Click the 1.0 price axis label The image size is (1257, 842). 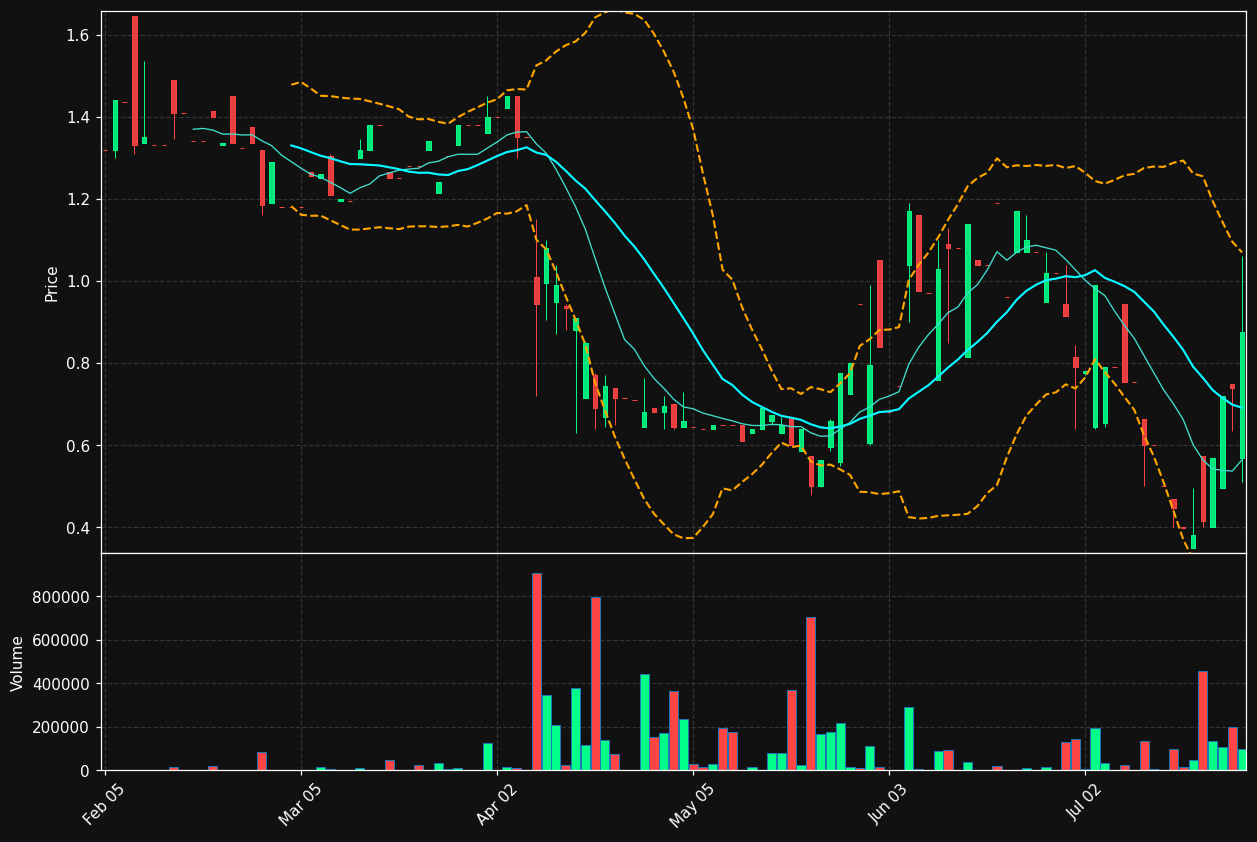click(x=77, y=282)
